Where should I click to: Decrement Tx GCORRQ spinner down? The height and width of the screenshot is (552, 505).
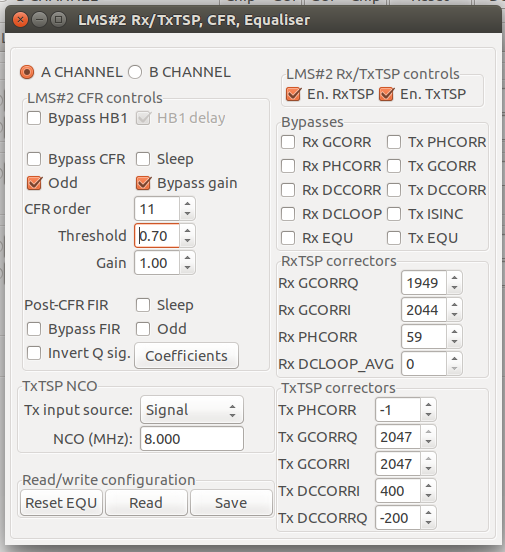point(428,442)
